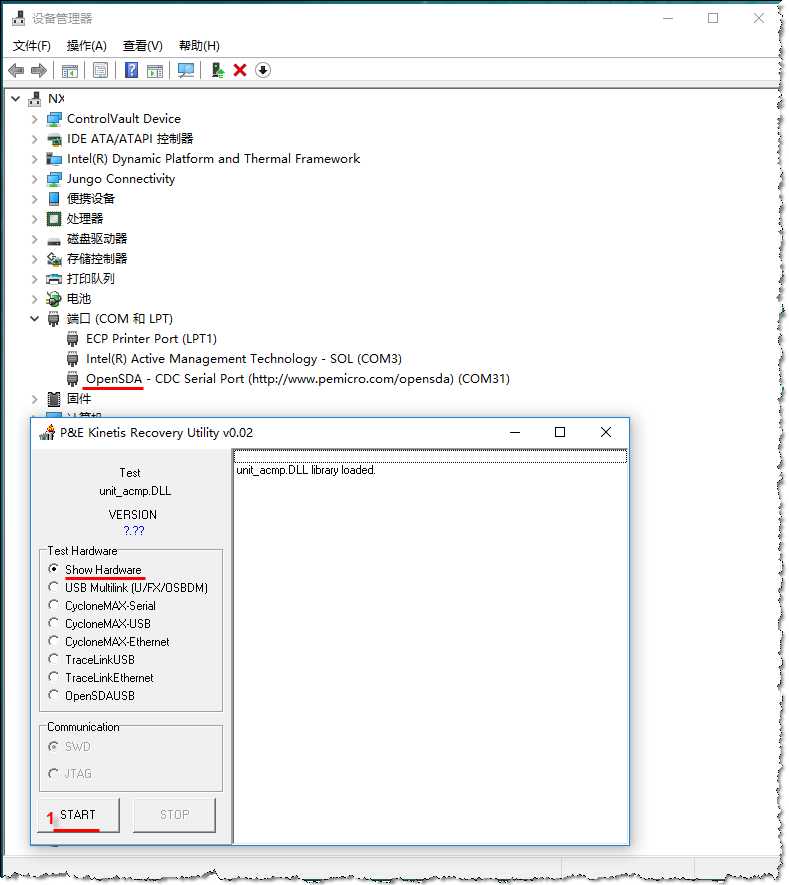Click the 端口 (COM 和 LPT) port icon
Viewport: 789px width, 885px height.
(x=54, y=319)
